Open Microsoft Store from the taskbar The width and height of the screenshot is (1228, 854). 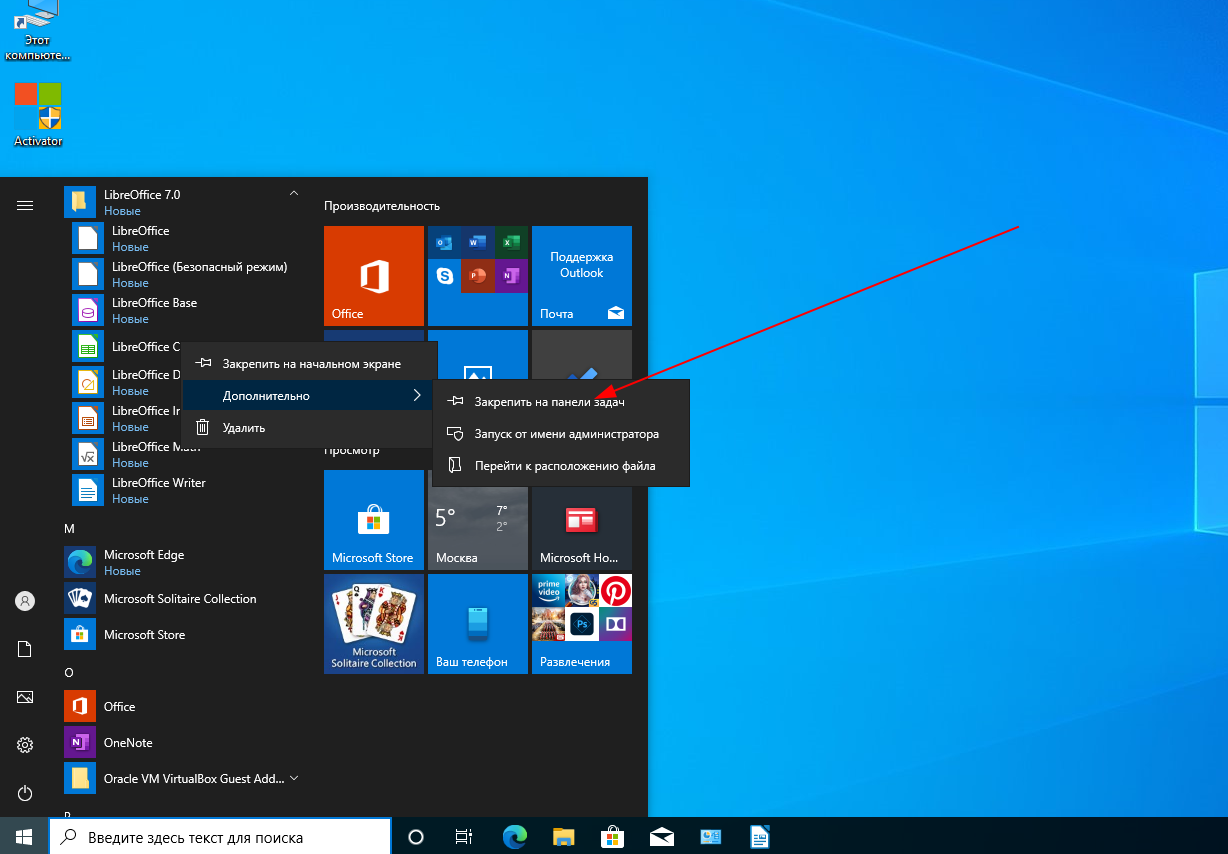coord(613,837)
